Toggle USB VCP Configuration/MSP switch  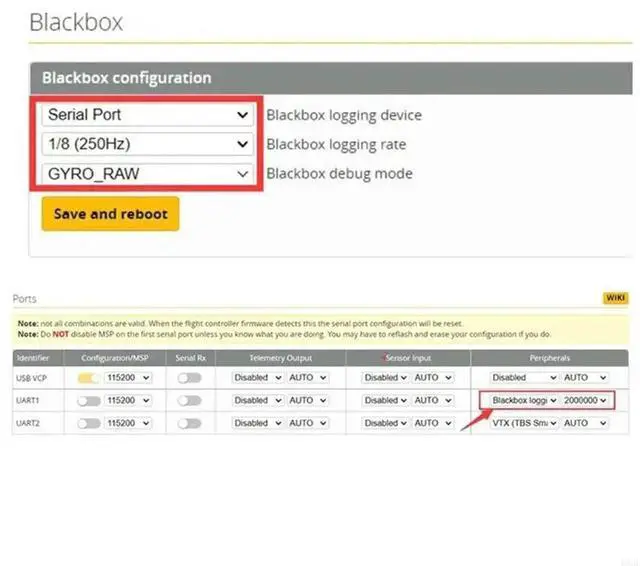[x=90, y=377]
